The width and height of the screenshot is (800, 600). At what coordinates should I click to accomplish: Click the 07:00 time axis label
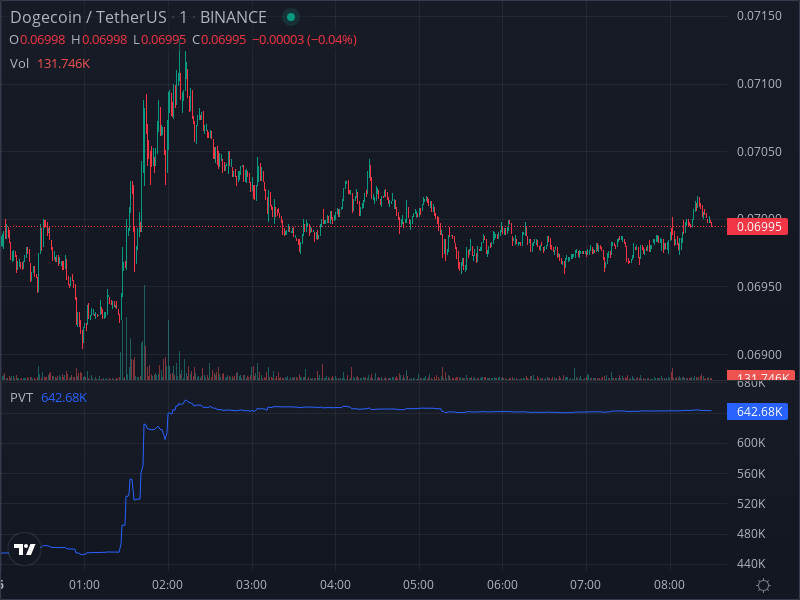tap(585, 585)
